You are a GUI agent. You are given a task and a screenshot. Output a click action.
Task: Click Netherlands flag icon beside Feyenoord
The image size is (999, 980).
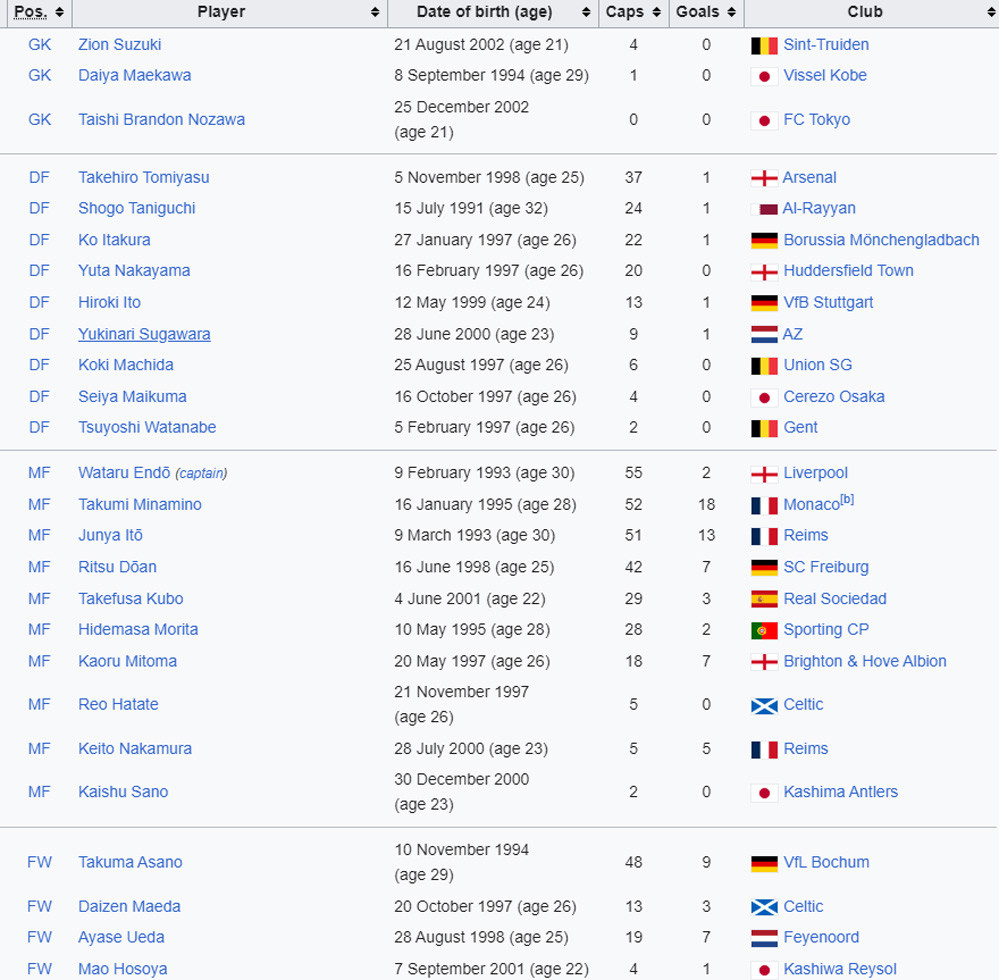point(764,938)
